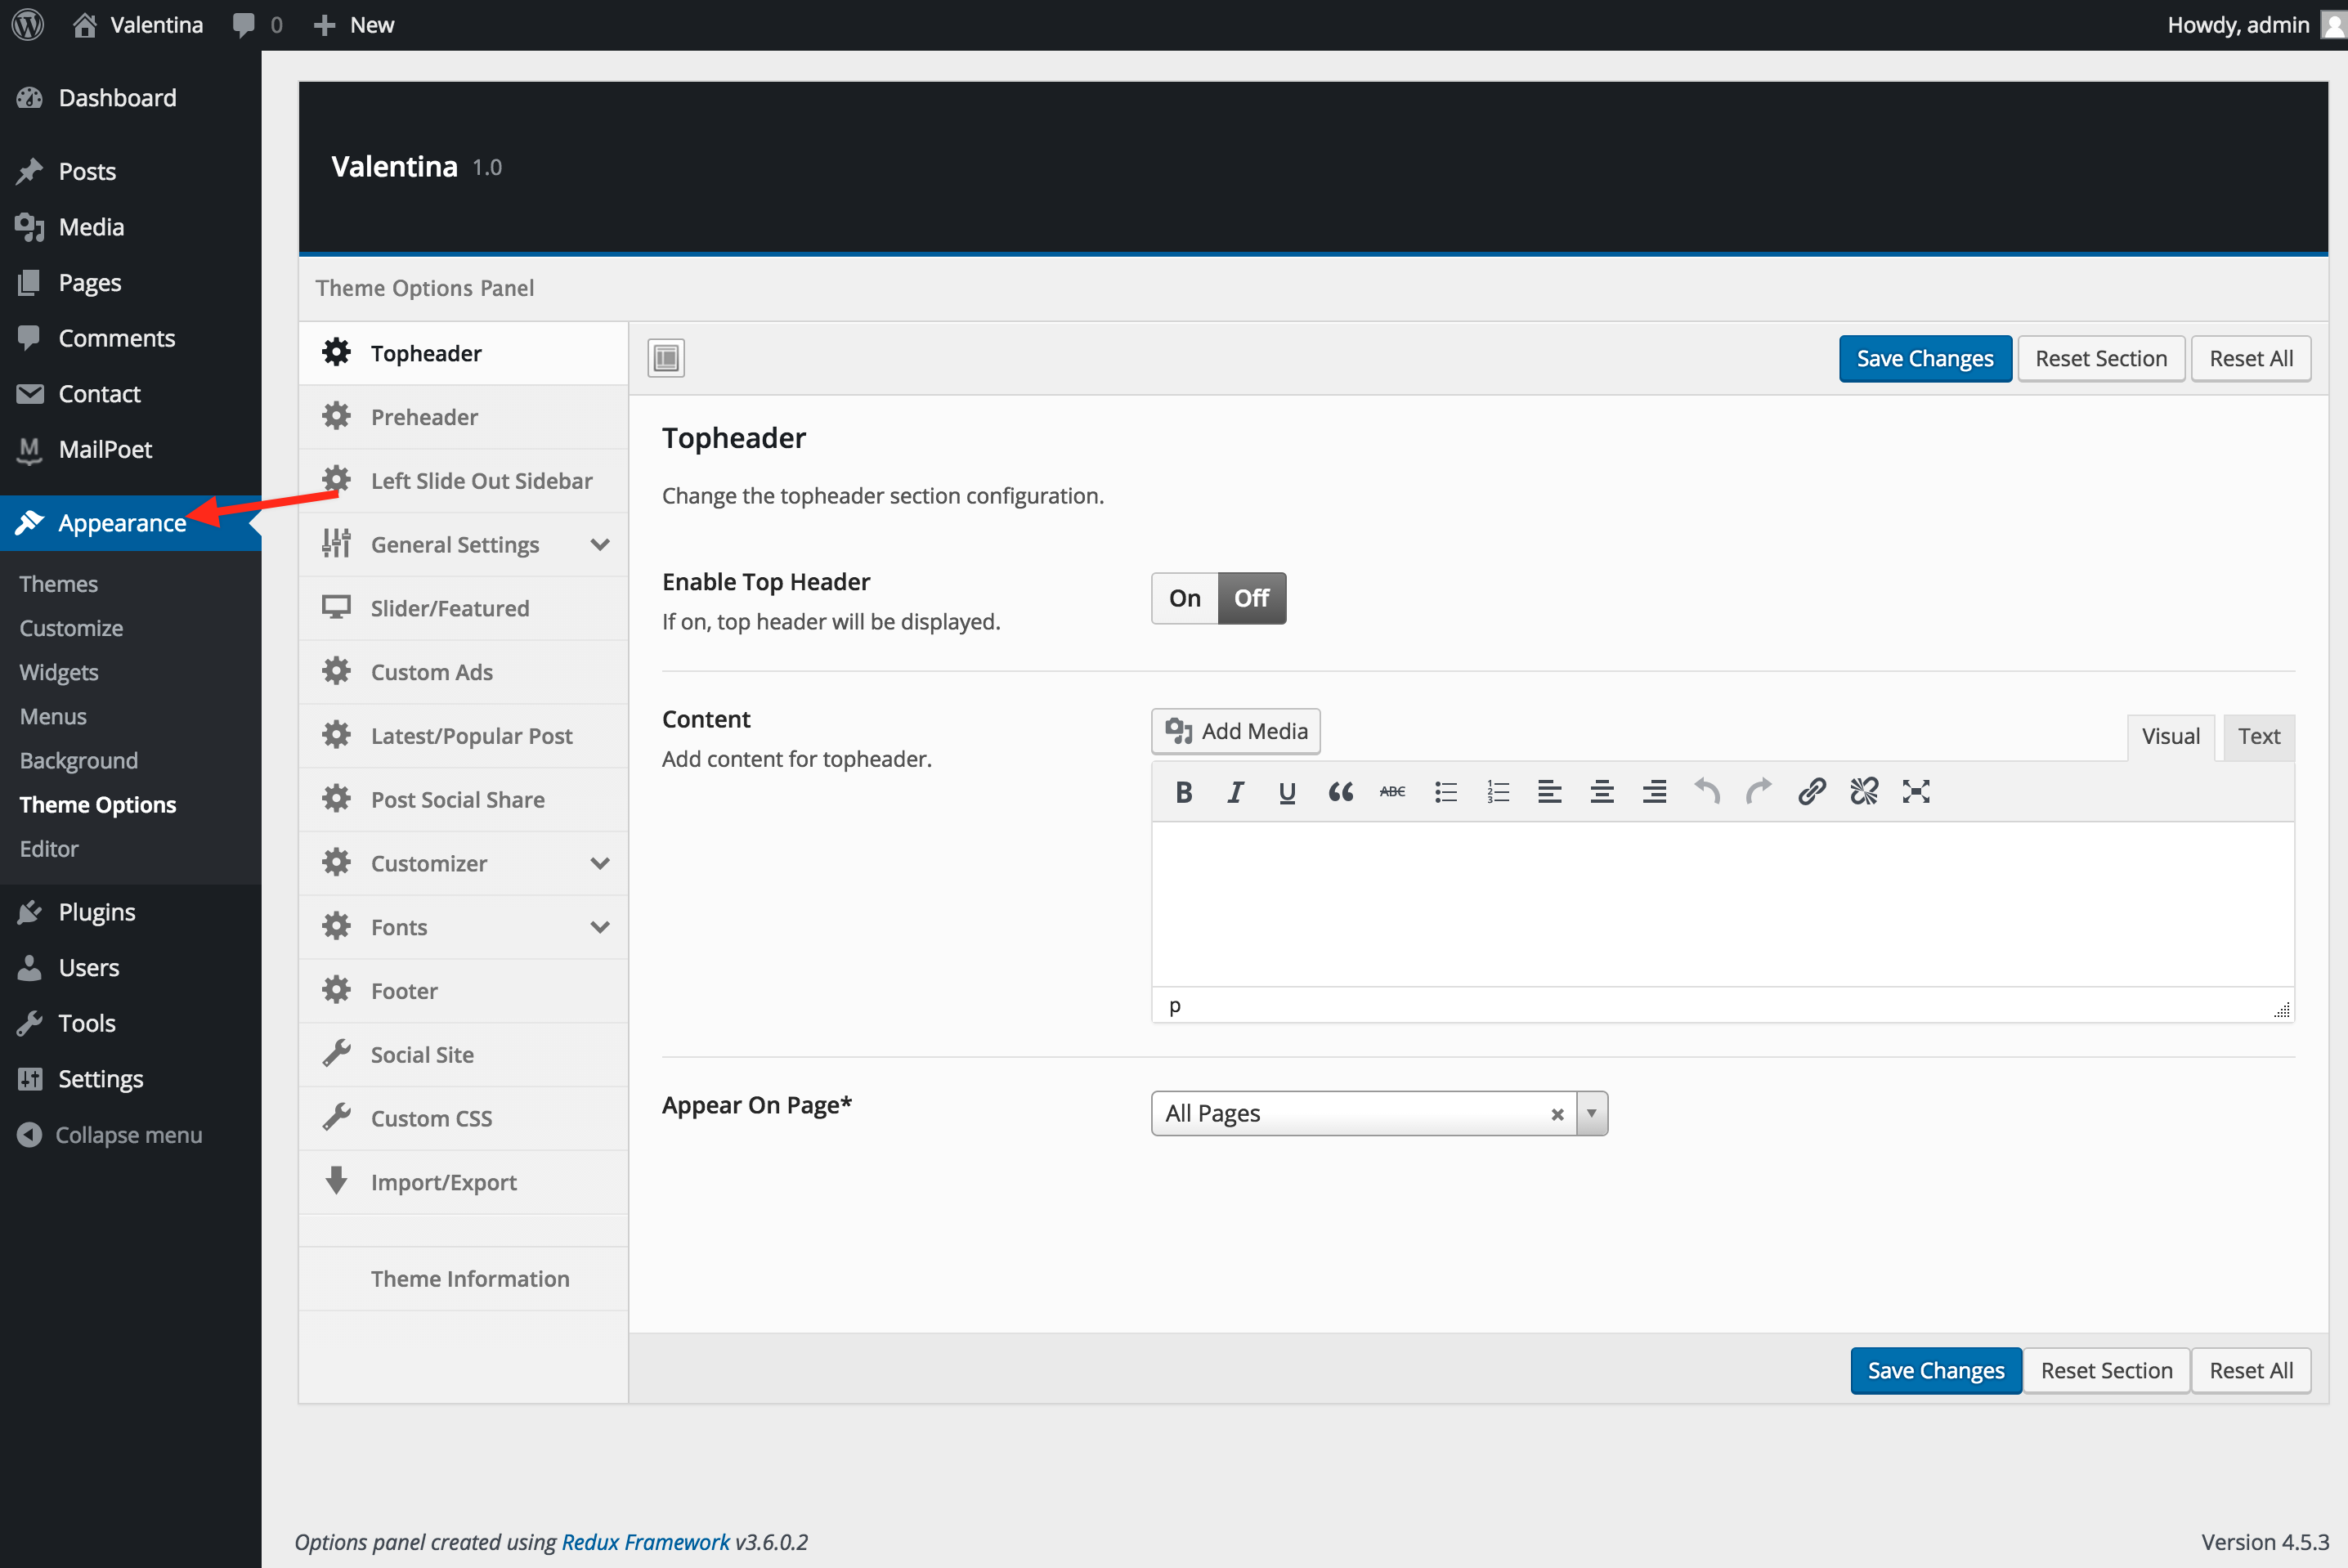Insert a link in the editor
2348x1568 pixels.
click(x=1812, y=792)
